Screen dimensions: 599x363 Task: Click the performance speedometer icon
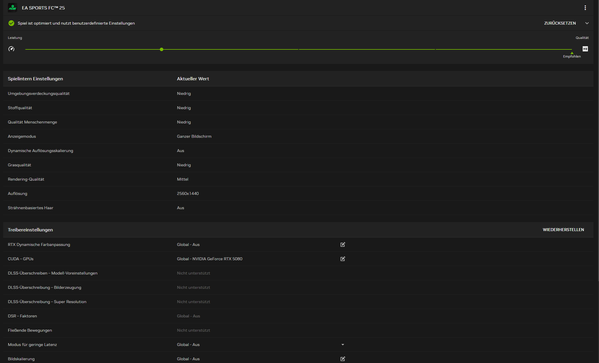tap(11, 49)
